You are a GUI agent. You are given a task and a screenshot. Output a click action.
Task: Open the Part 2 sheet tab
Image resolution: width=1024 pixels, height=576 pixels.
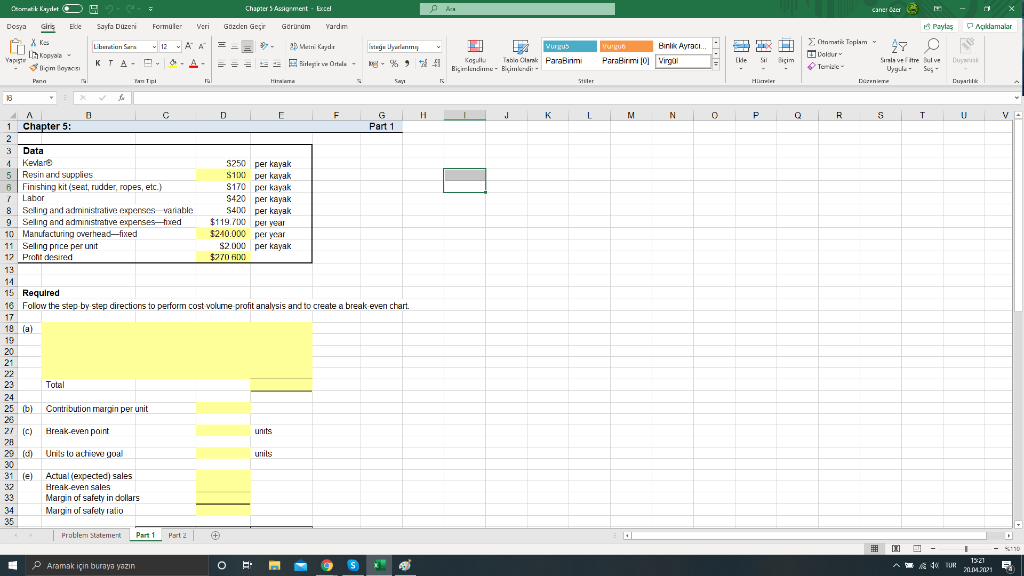click(177, 536)
